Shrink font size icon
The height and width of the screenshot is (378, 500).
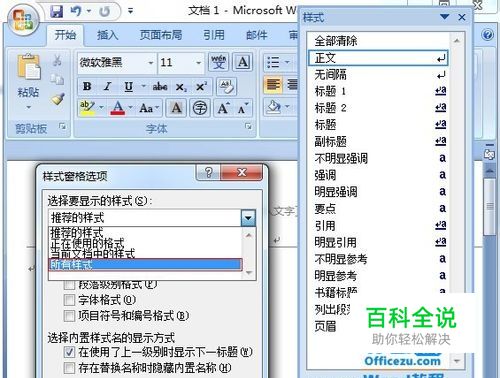(x=243, y=108)
